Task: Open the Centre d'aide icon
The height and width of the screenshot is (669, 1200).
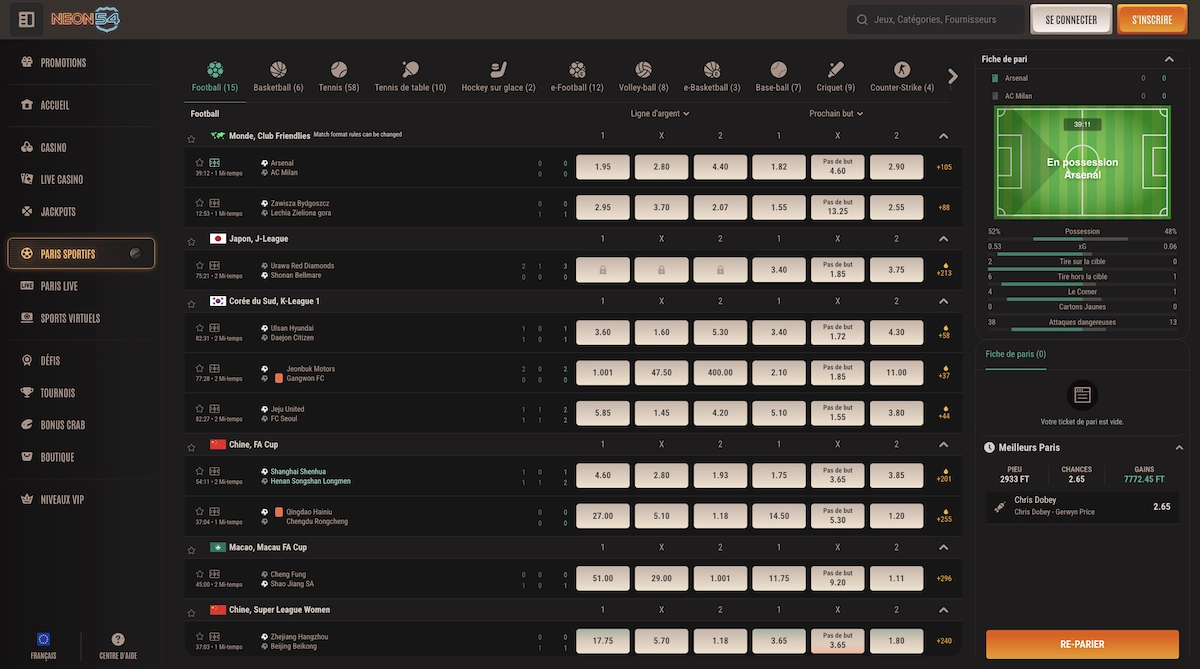Action: pyautogui.click(x=118, y=640)
